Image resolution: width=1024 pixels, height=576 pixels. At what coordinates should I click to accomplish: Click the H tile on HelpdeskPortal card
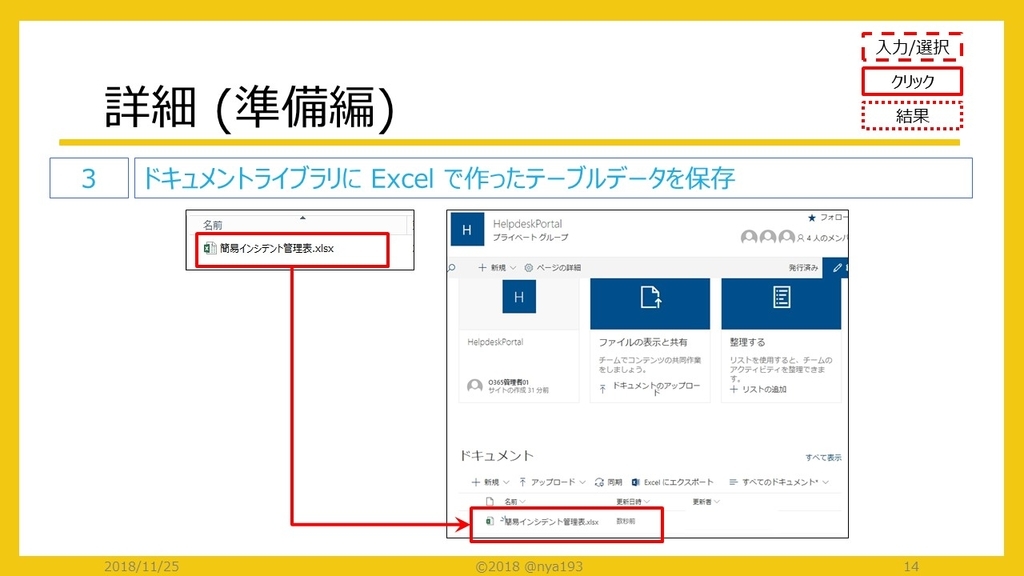pos(519,297)
